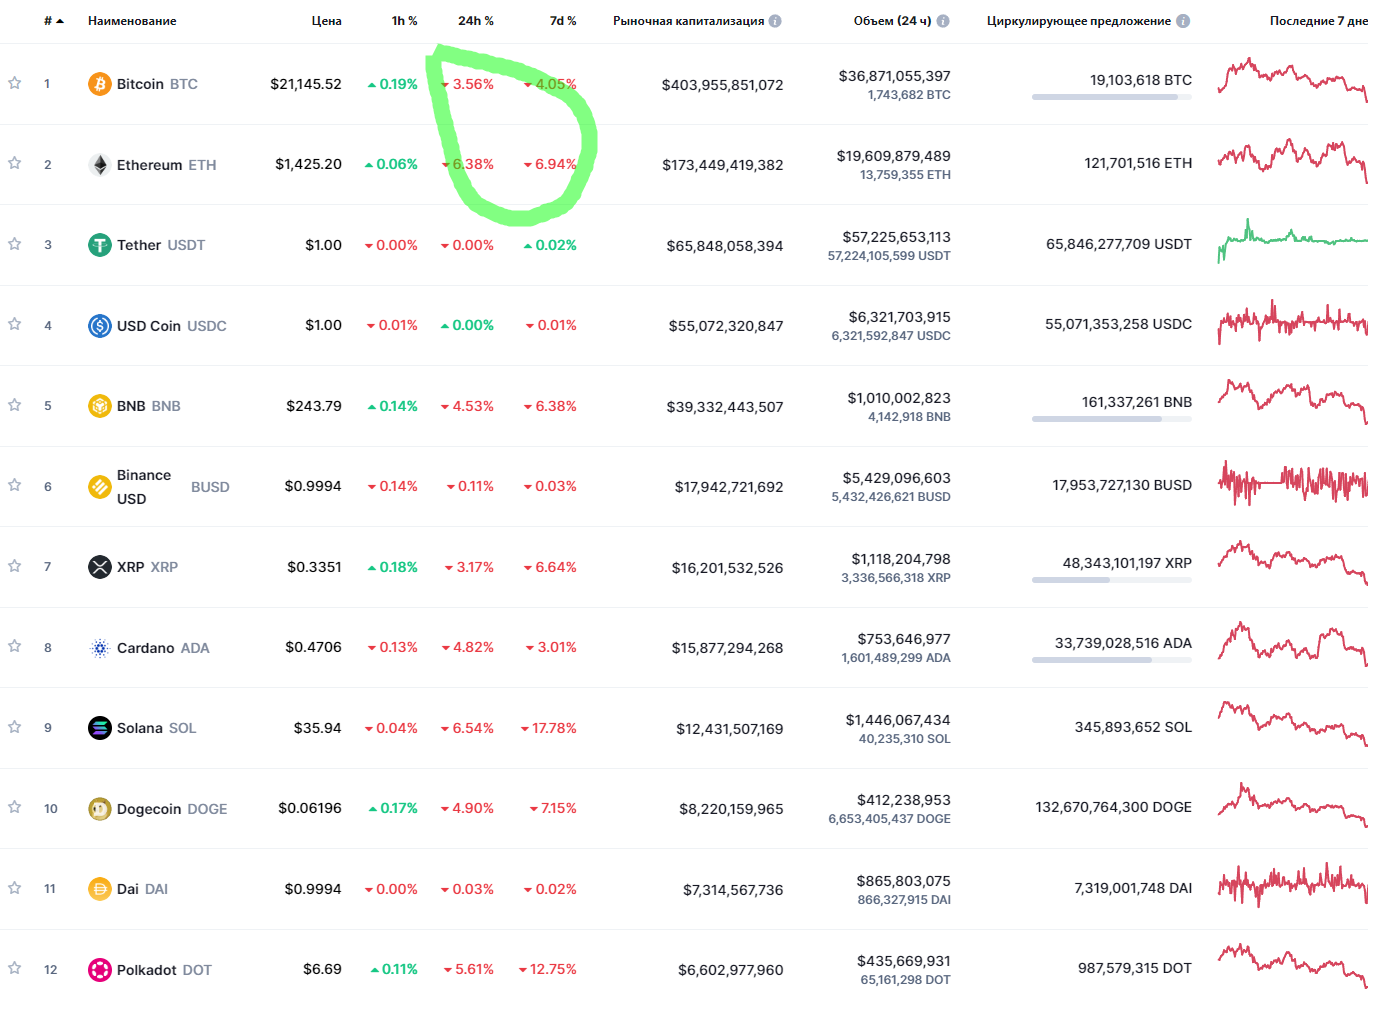Sort table by 24h % column

coord(476,21)
